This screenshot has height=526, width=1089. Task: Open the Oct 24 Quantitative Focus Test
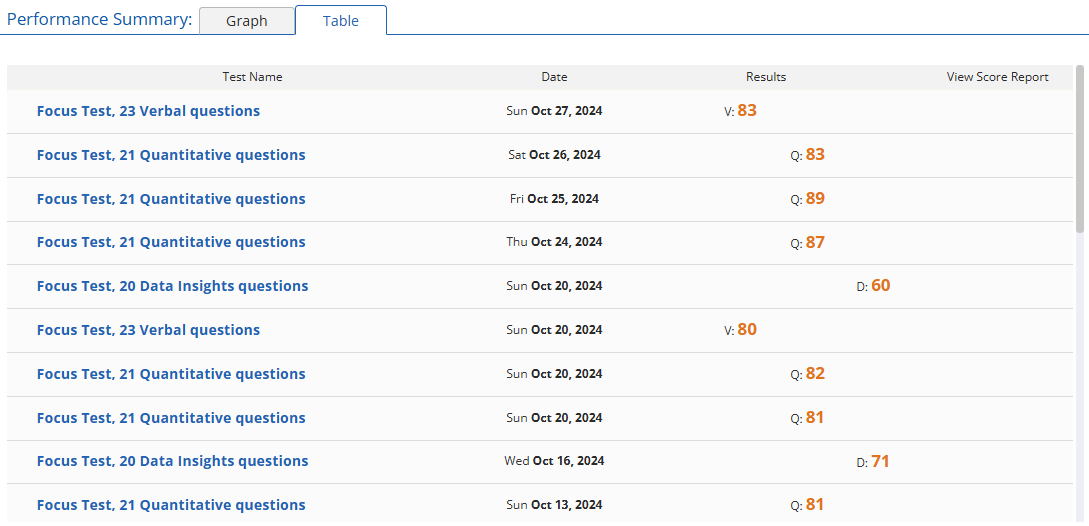tap(171, 242)
